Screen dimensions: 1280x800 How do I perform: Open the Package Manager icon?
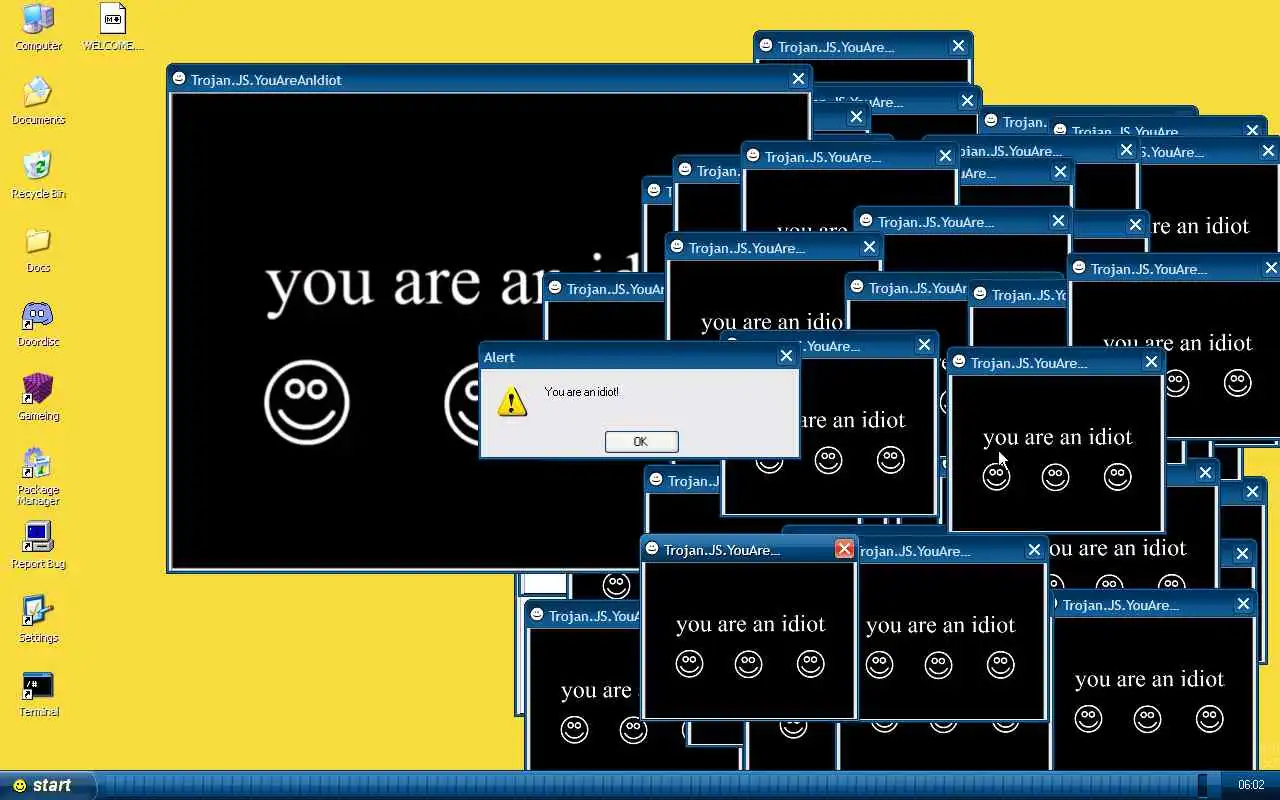click(x=38, y=476)
